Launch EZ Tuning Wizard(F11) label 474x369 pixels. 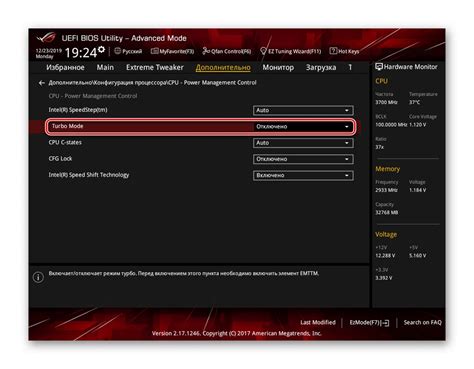tap(295, 51)
